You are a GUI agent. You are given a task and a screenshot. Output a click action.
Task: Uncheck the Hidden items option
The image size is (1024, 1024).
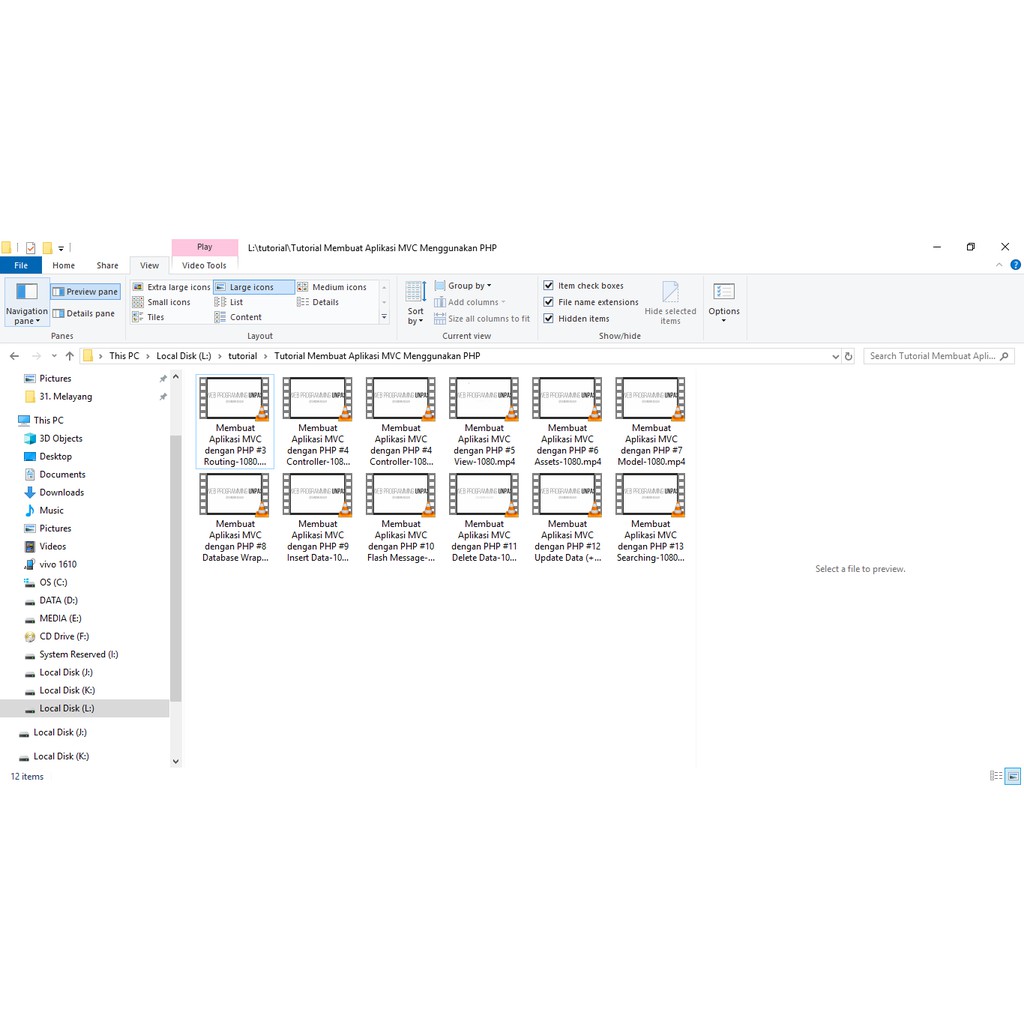click(548, 318)
